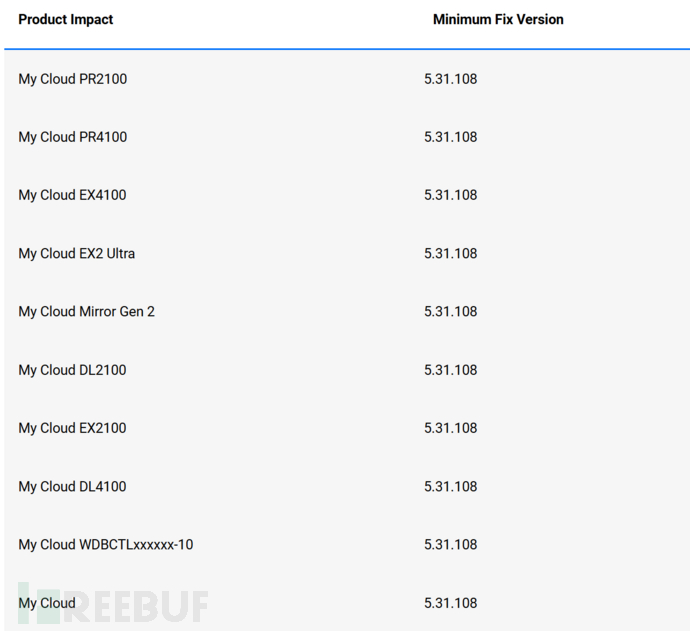Select the 5.31.108 version beside My Cloud EX4100

(450, 195)
